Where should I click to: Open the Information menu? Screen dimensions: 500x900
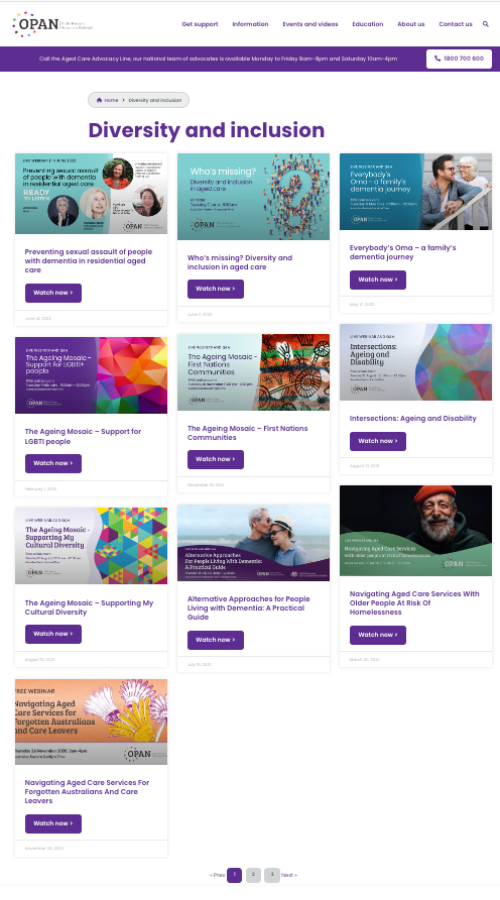click(x=250, y=24)
